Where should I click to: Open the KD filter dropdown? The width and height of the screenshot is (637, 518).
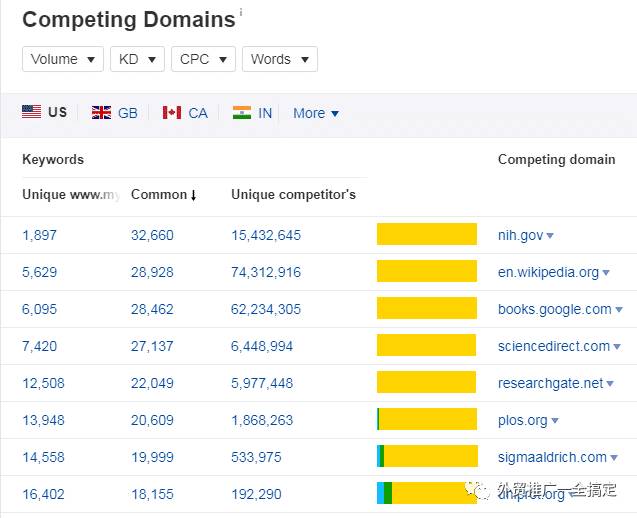[137, 59]
